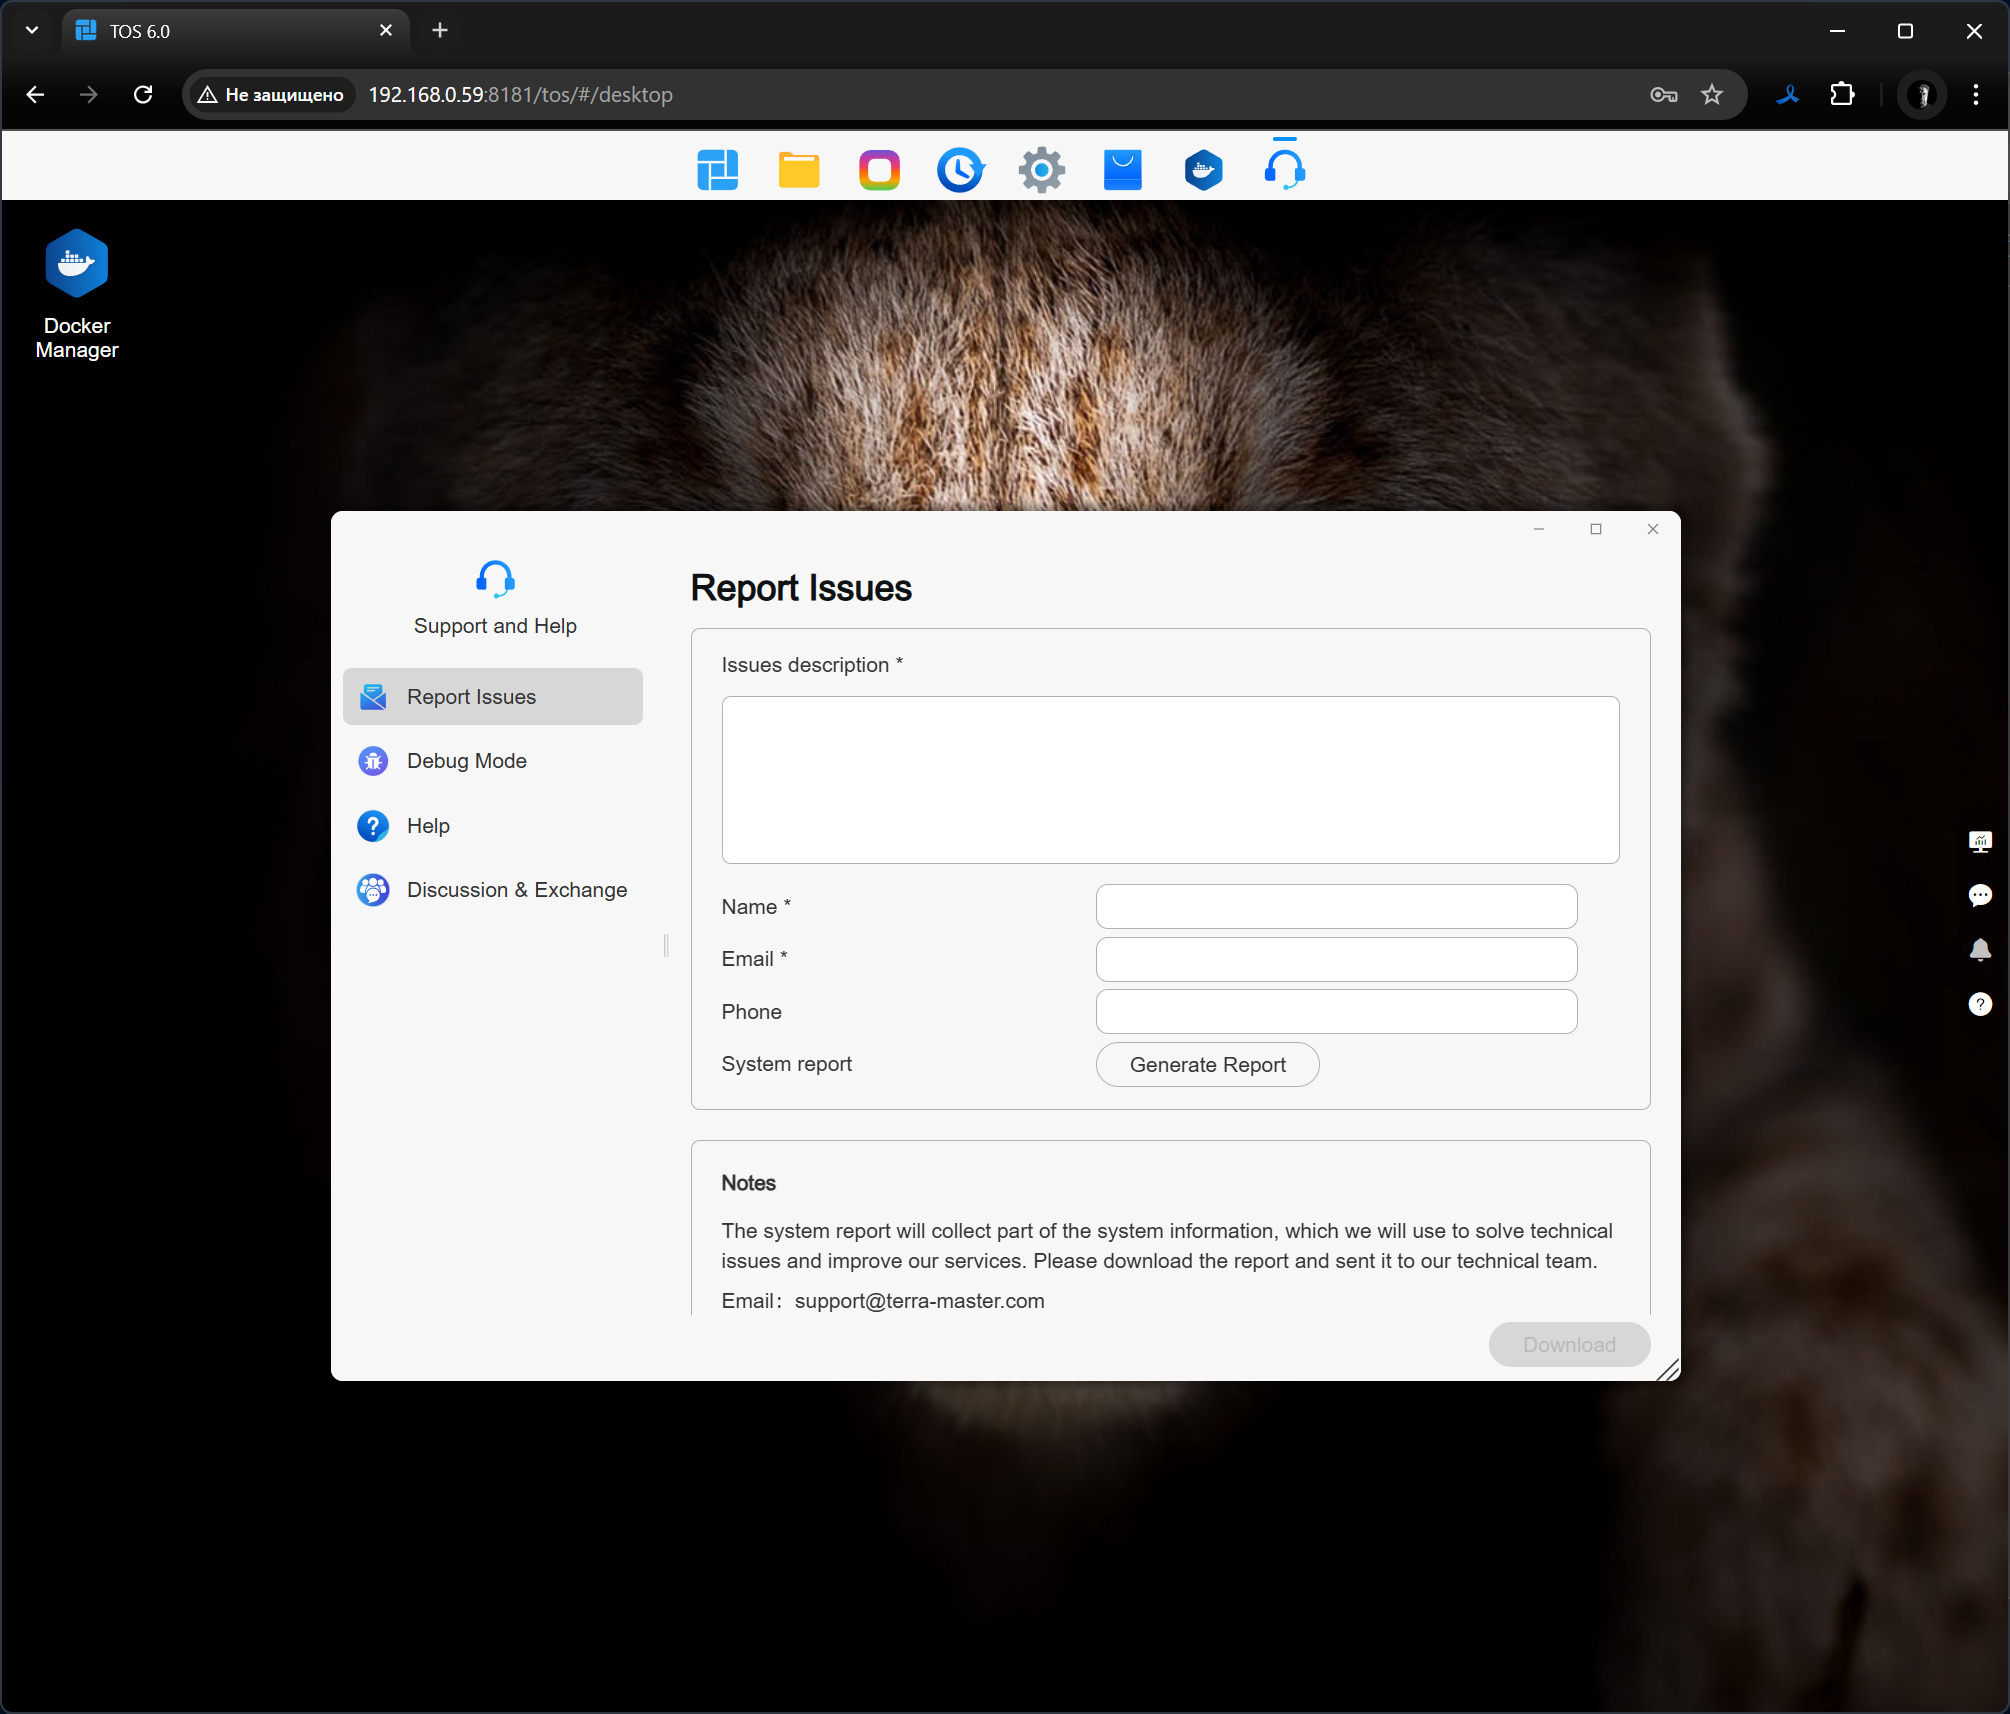
Task: Open Control Panel gear icon
Action: pyautogui.click(x=1041, y=170)
